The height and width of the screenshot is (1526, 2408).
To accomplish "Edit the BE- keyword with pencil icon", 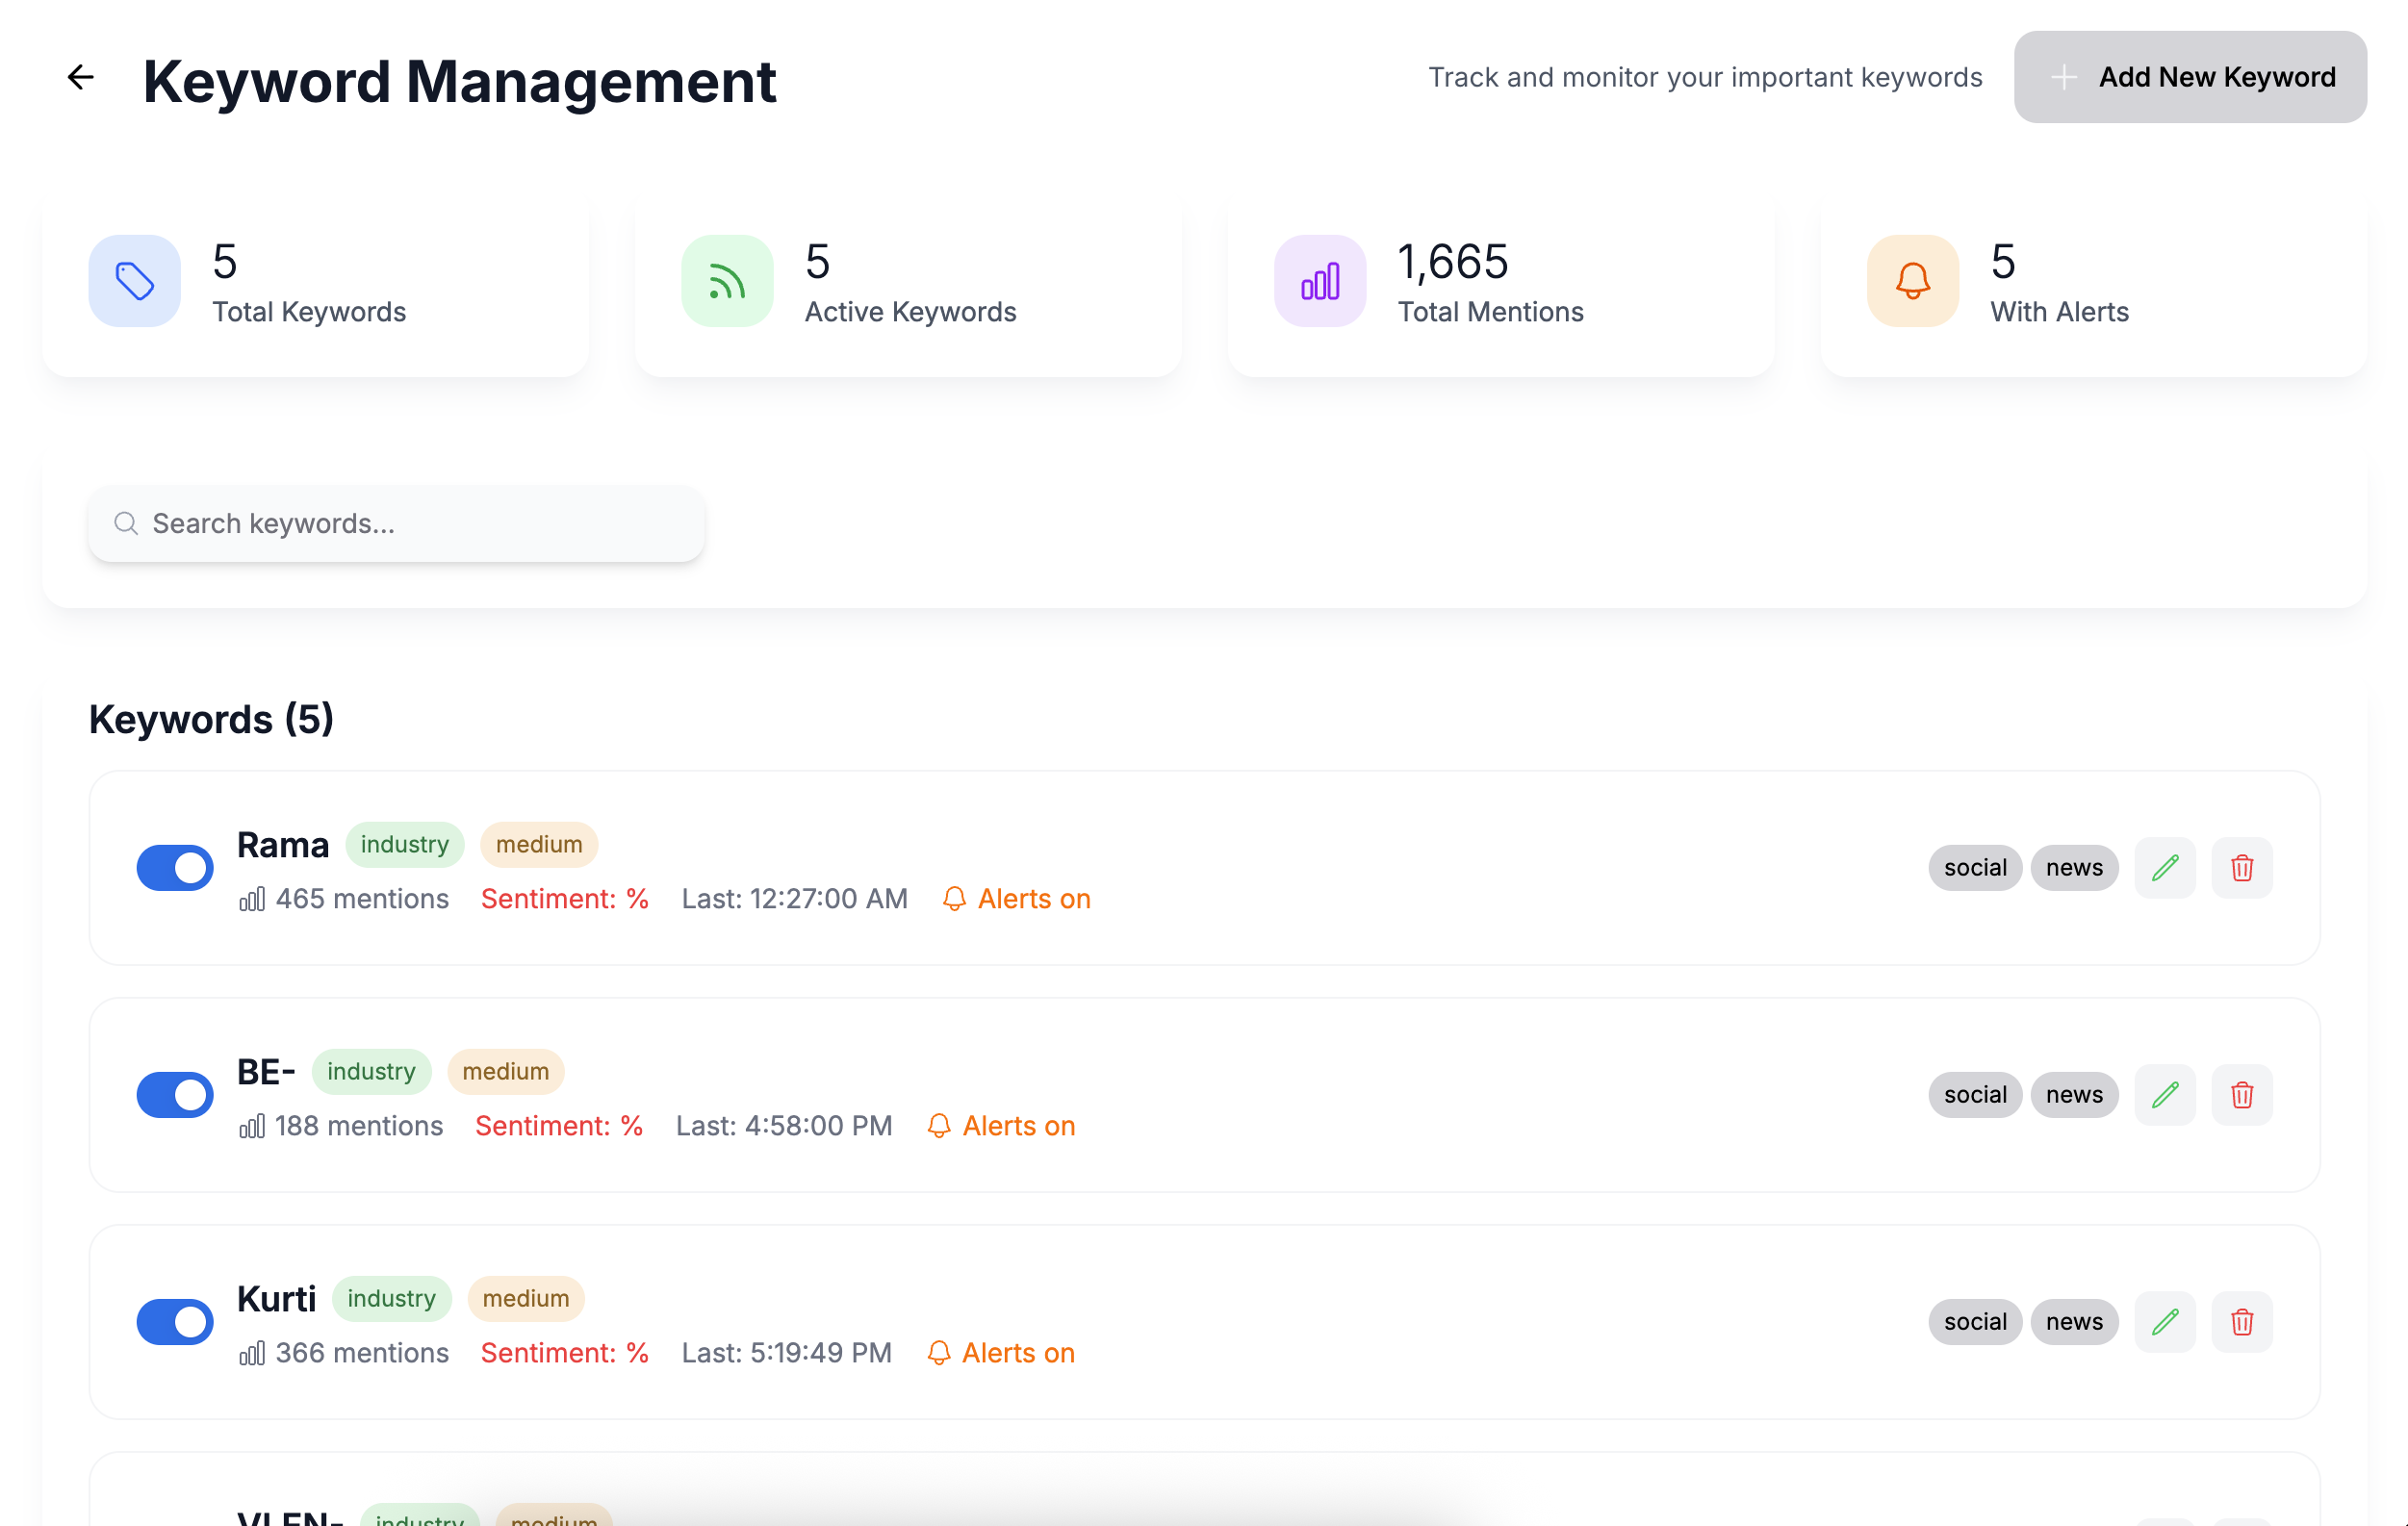I will pos(2165,1094).
